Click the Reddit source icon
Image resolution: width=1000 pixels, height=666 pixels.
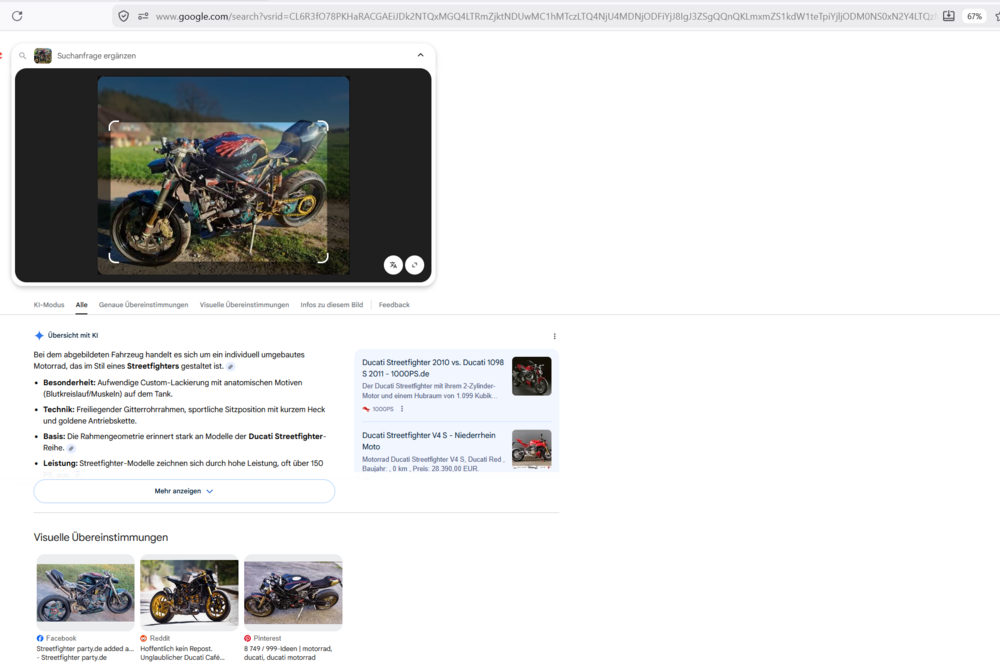pyautogui.click(x=143, y=638)
